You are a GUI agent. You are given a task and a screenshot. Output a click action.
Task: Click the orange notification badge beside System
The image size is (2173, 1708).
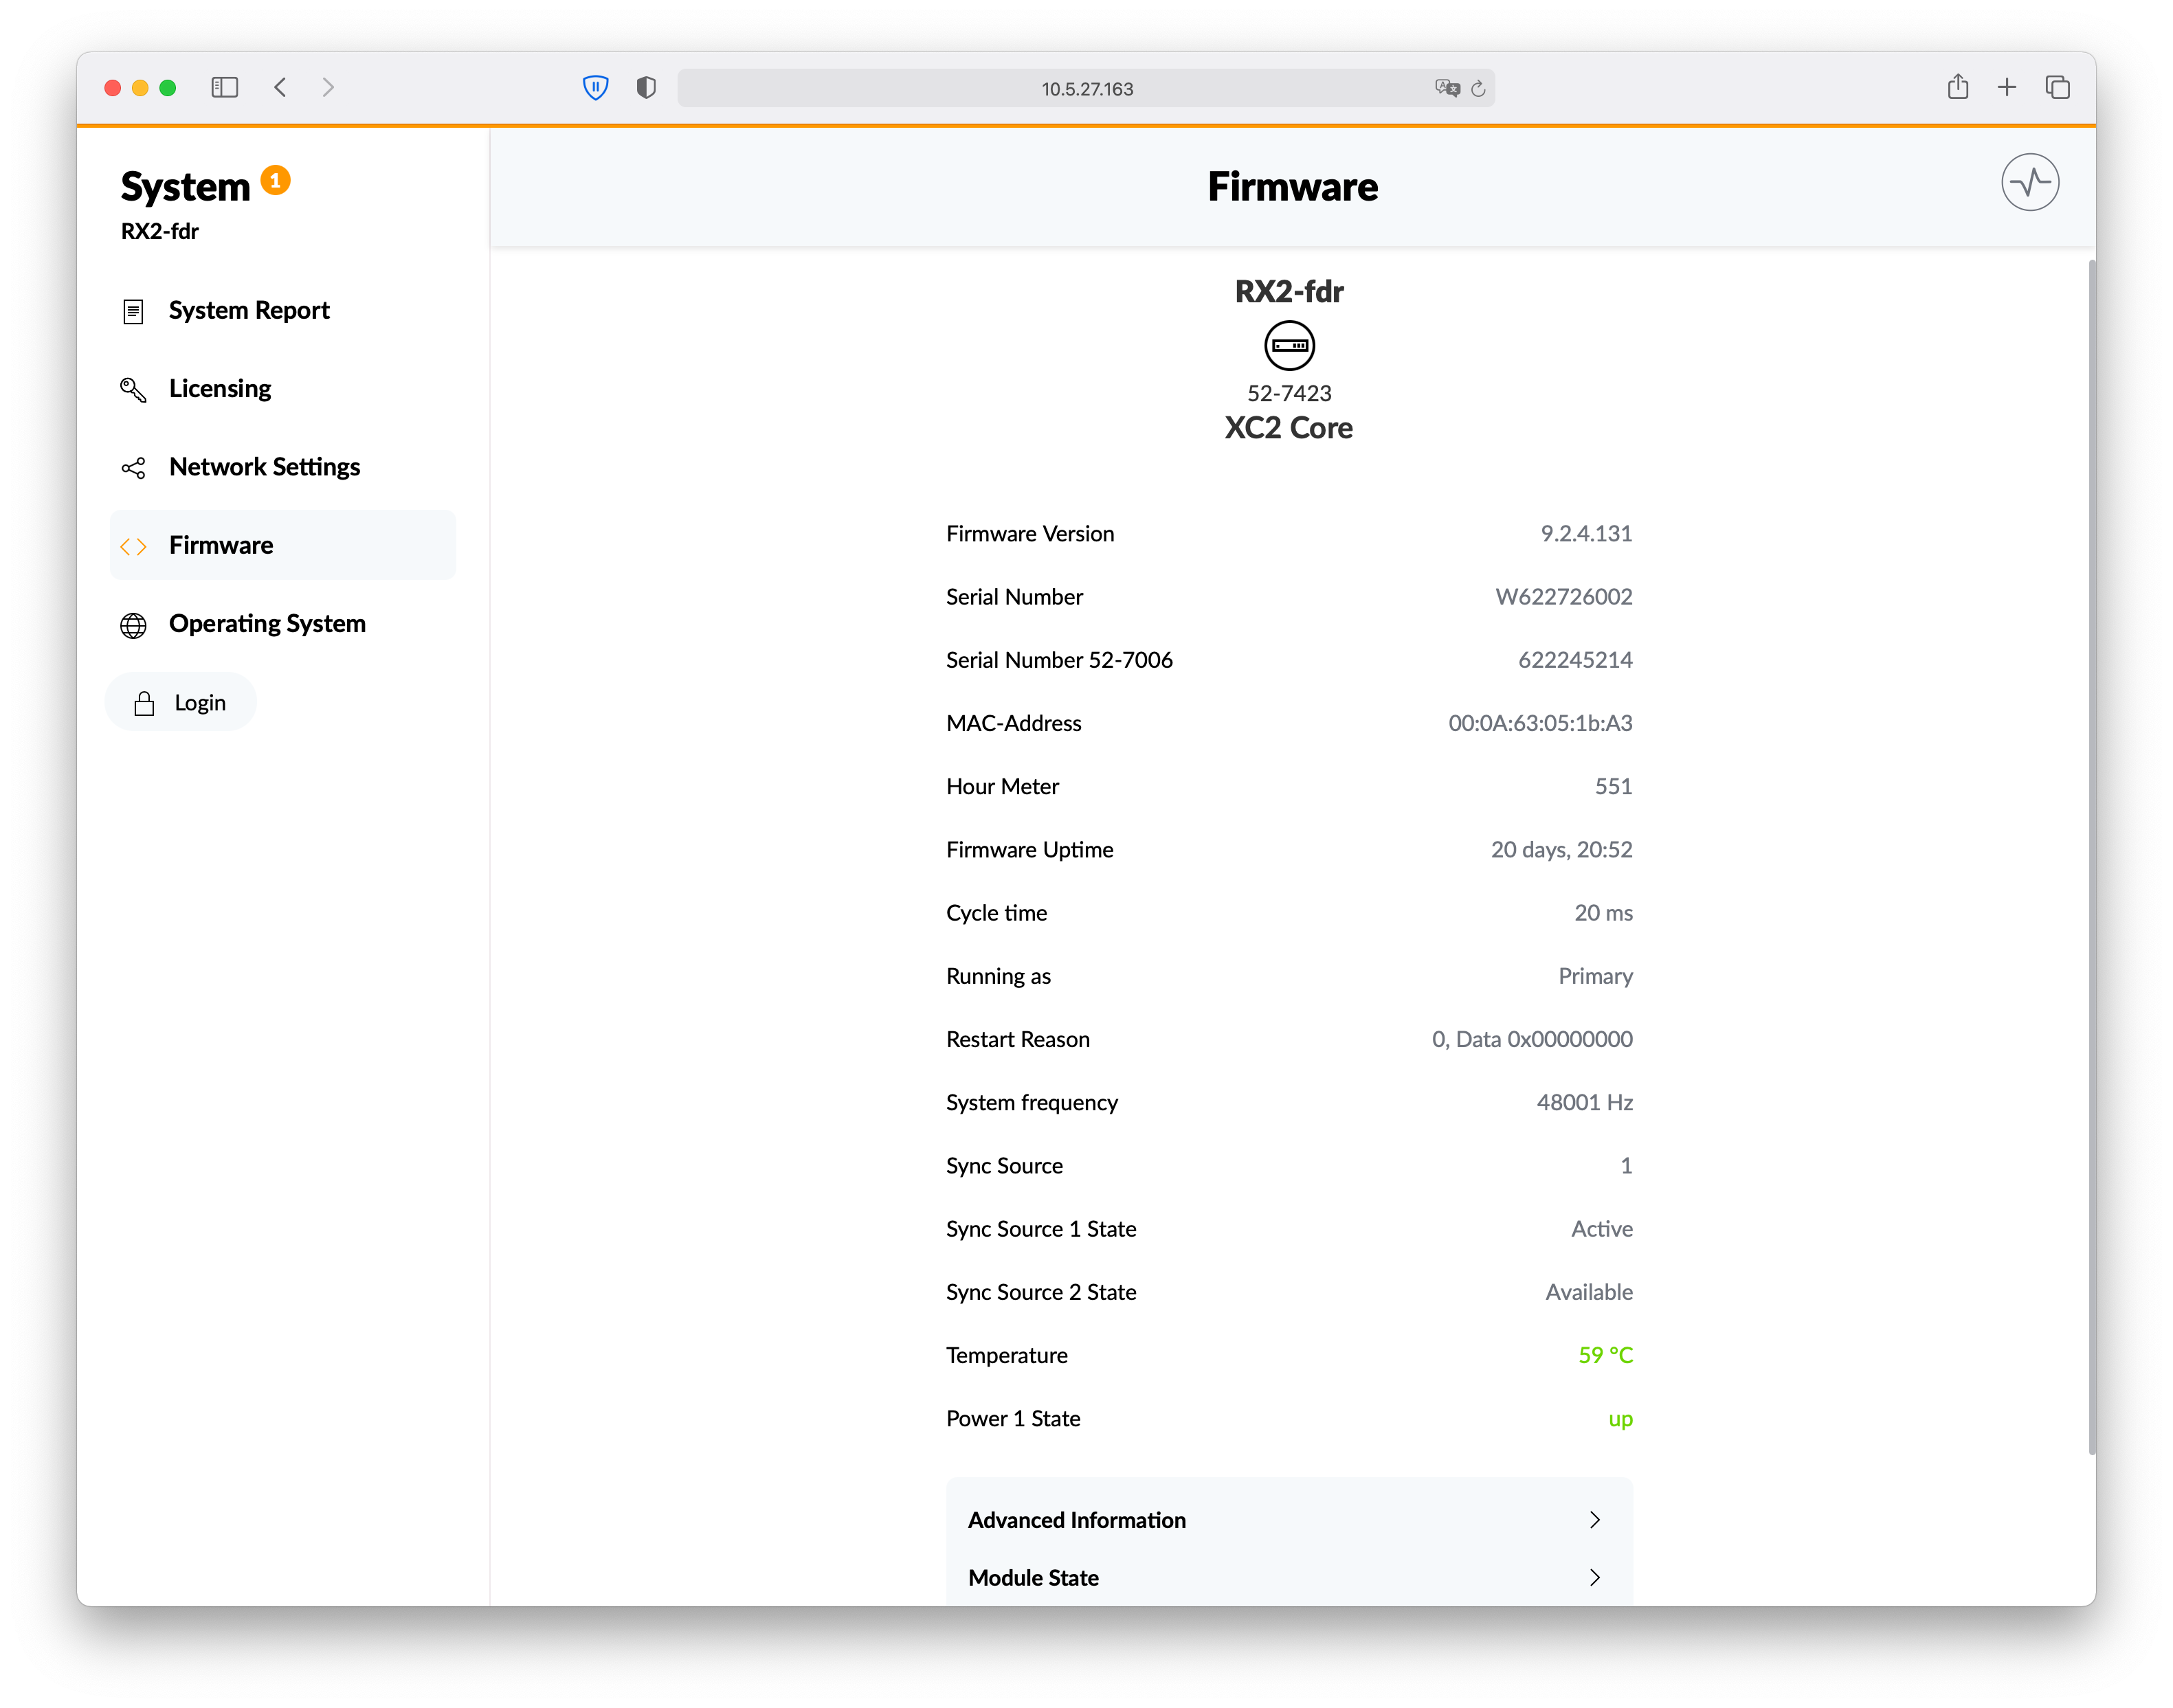click(x=275, y=180)
